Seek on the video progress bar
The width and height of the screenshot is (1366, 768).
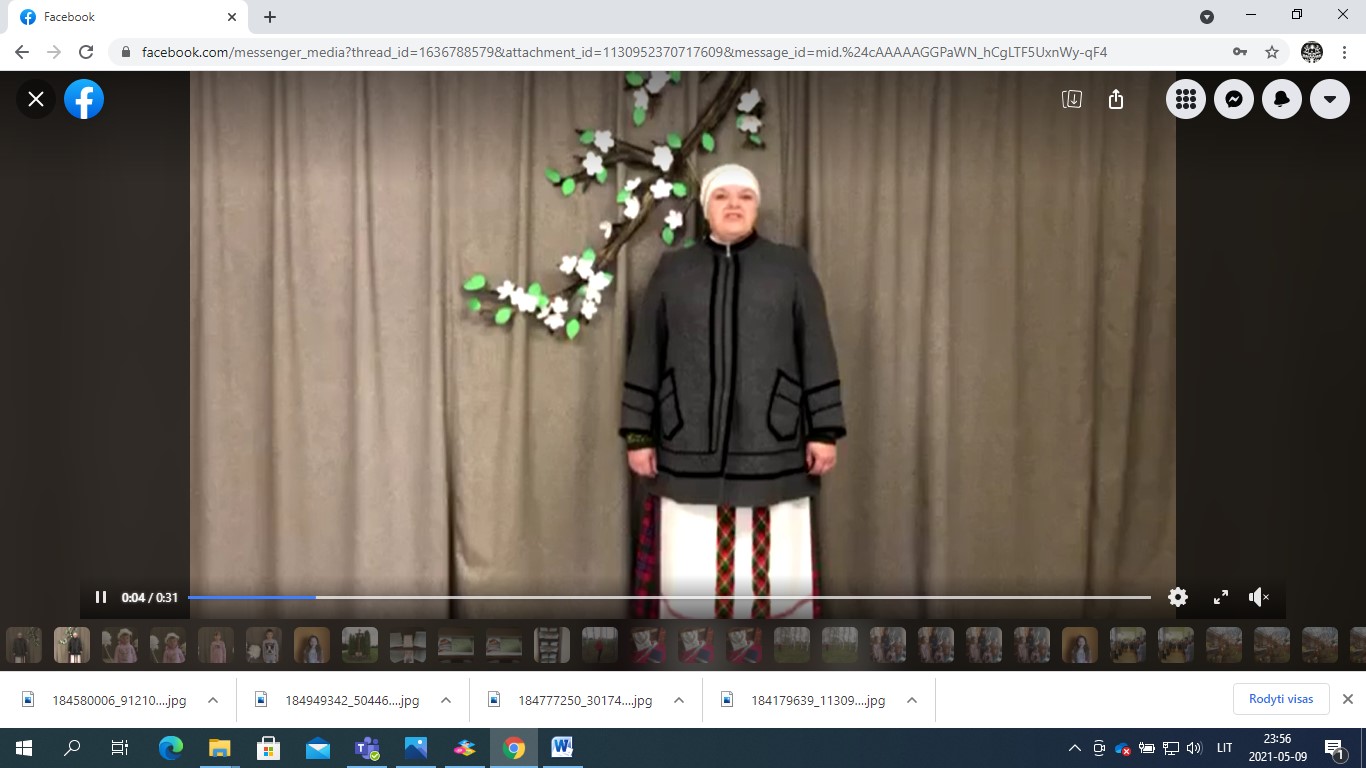point(669,597)
